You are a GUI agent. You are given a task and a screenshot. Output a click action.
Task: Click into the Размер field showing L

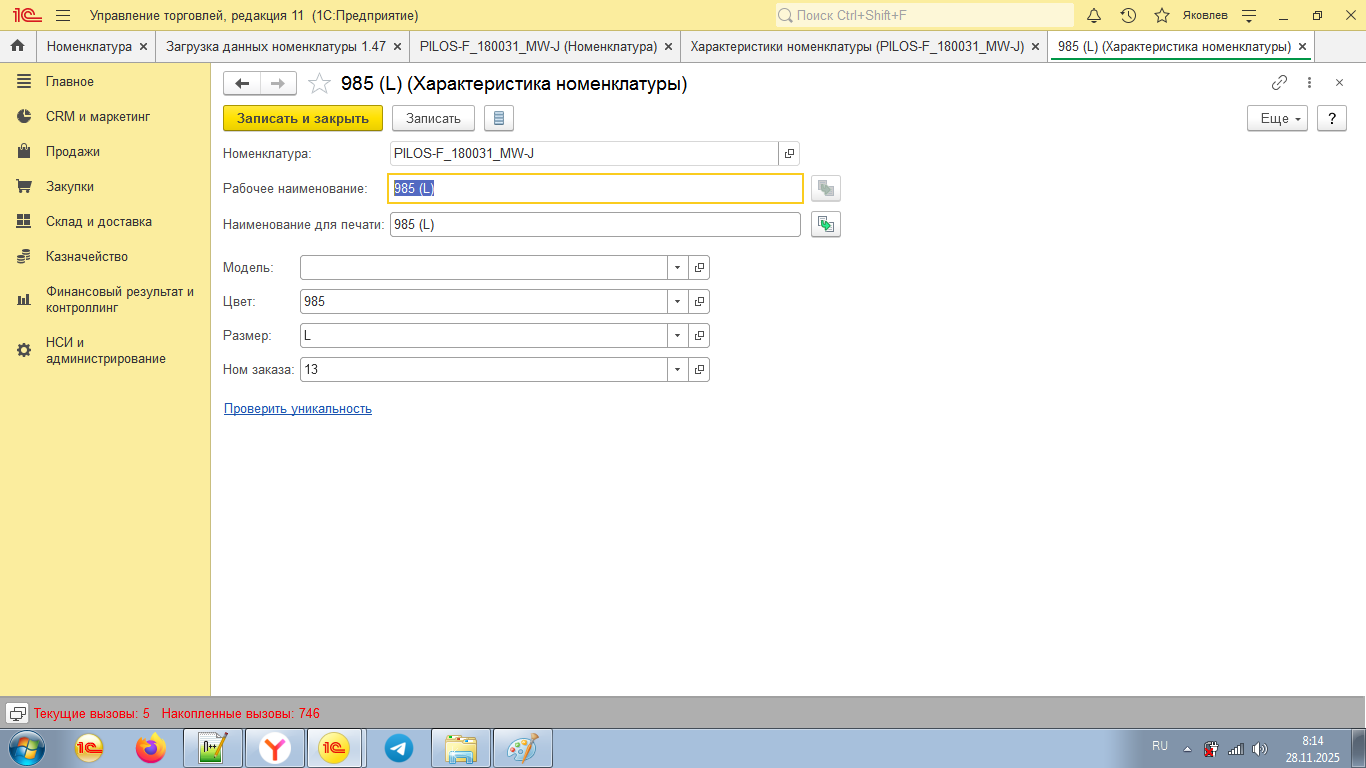pos(484,336)
